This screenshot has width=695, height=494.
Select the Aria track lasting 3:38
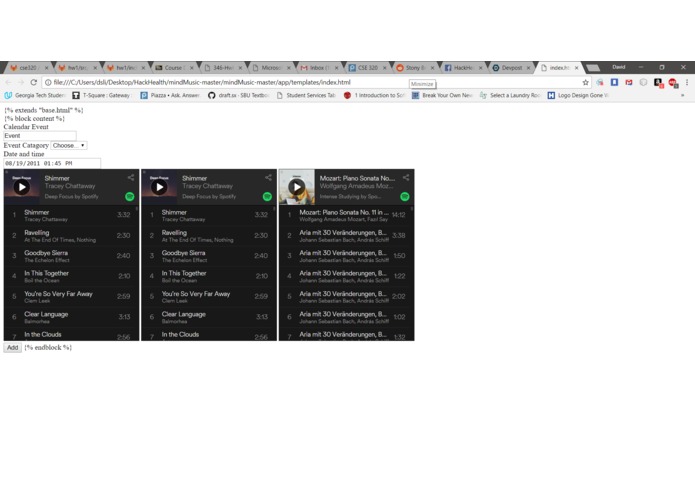point(347,236)
